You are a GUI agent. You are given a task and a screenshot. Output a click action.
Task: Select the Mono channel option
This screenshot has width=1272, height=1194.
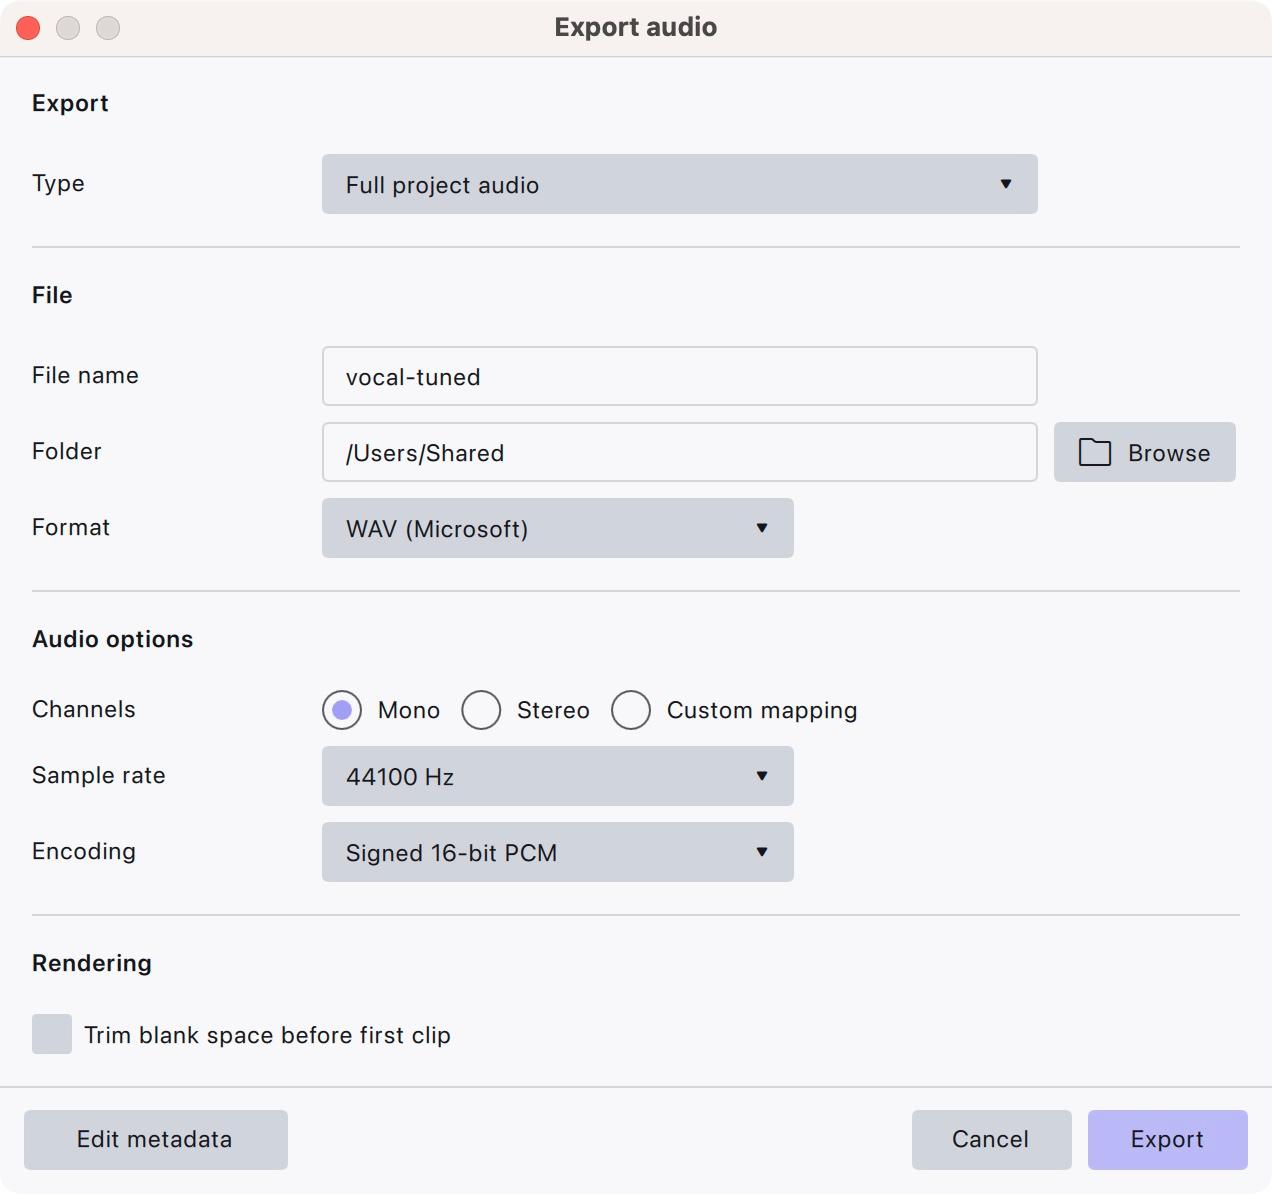click(342, 710)
